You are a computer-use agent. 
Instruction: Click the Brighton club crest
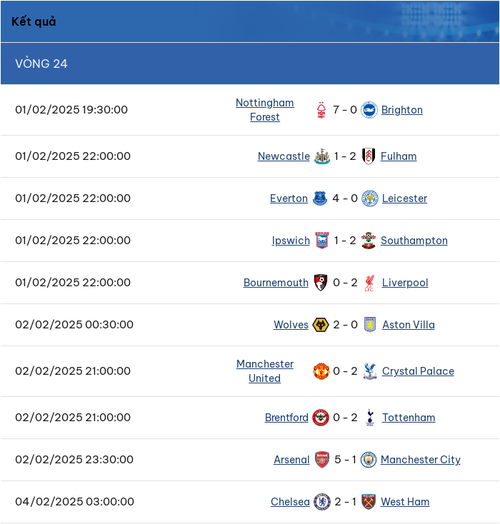(369, 110)
